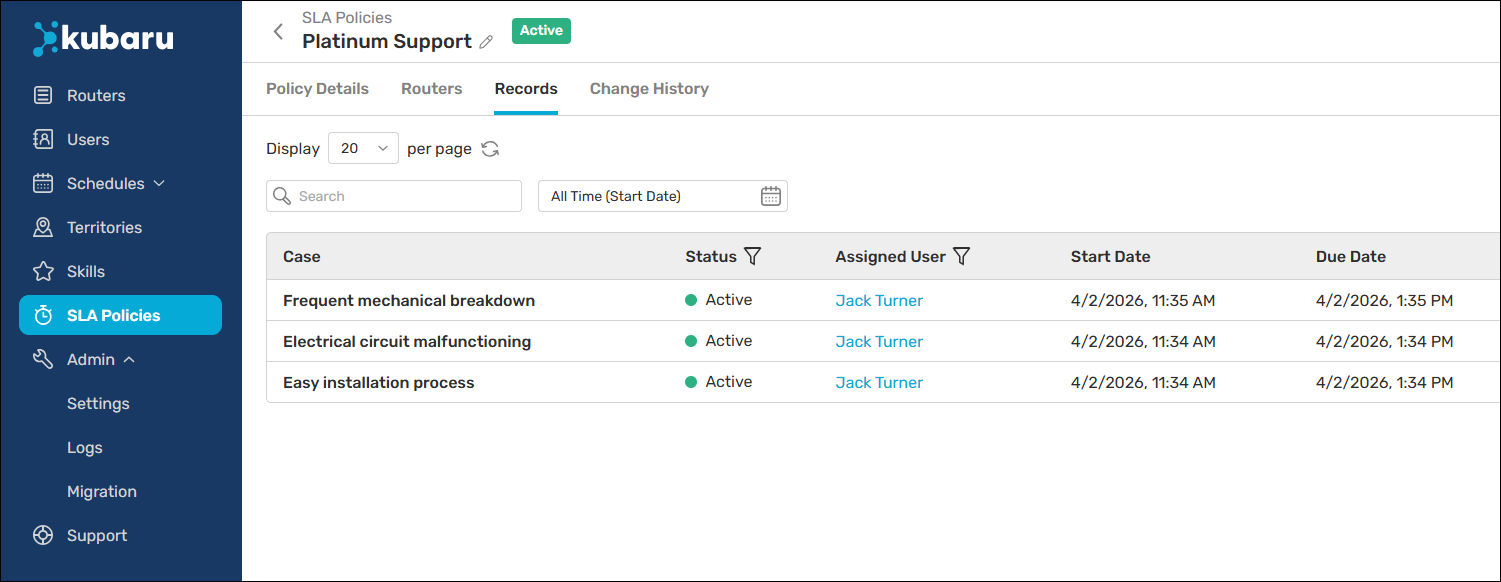
Task: Click the Territories map pin icon
Action: (x=43, y=228)
